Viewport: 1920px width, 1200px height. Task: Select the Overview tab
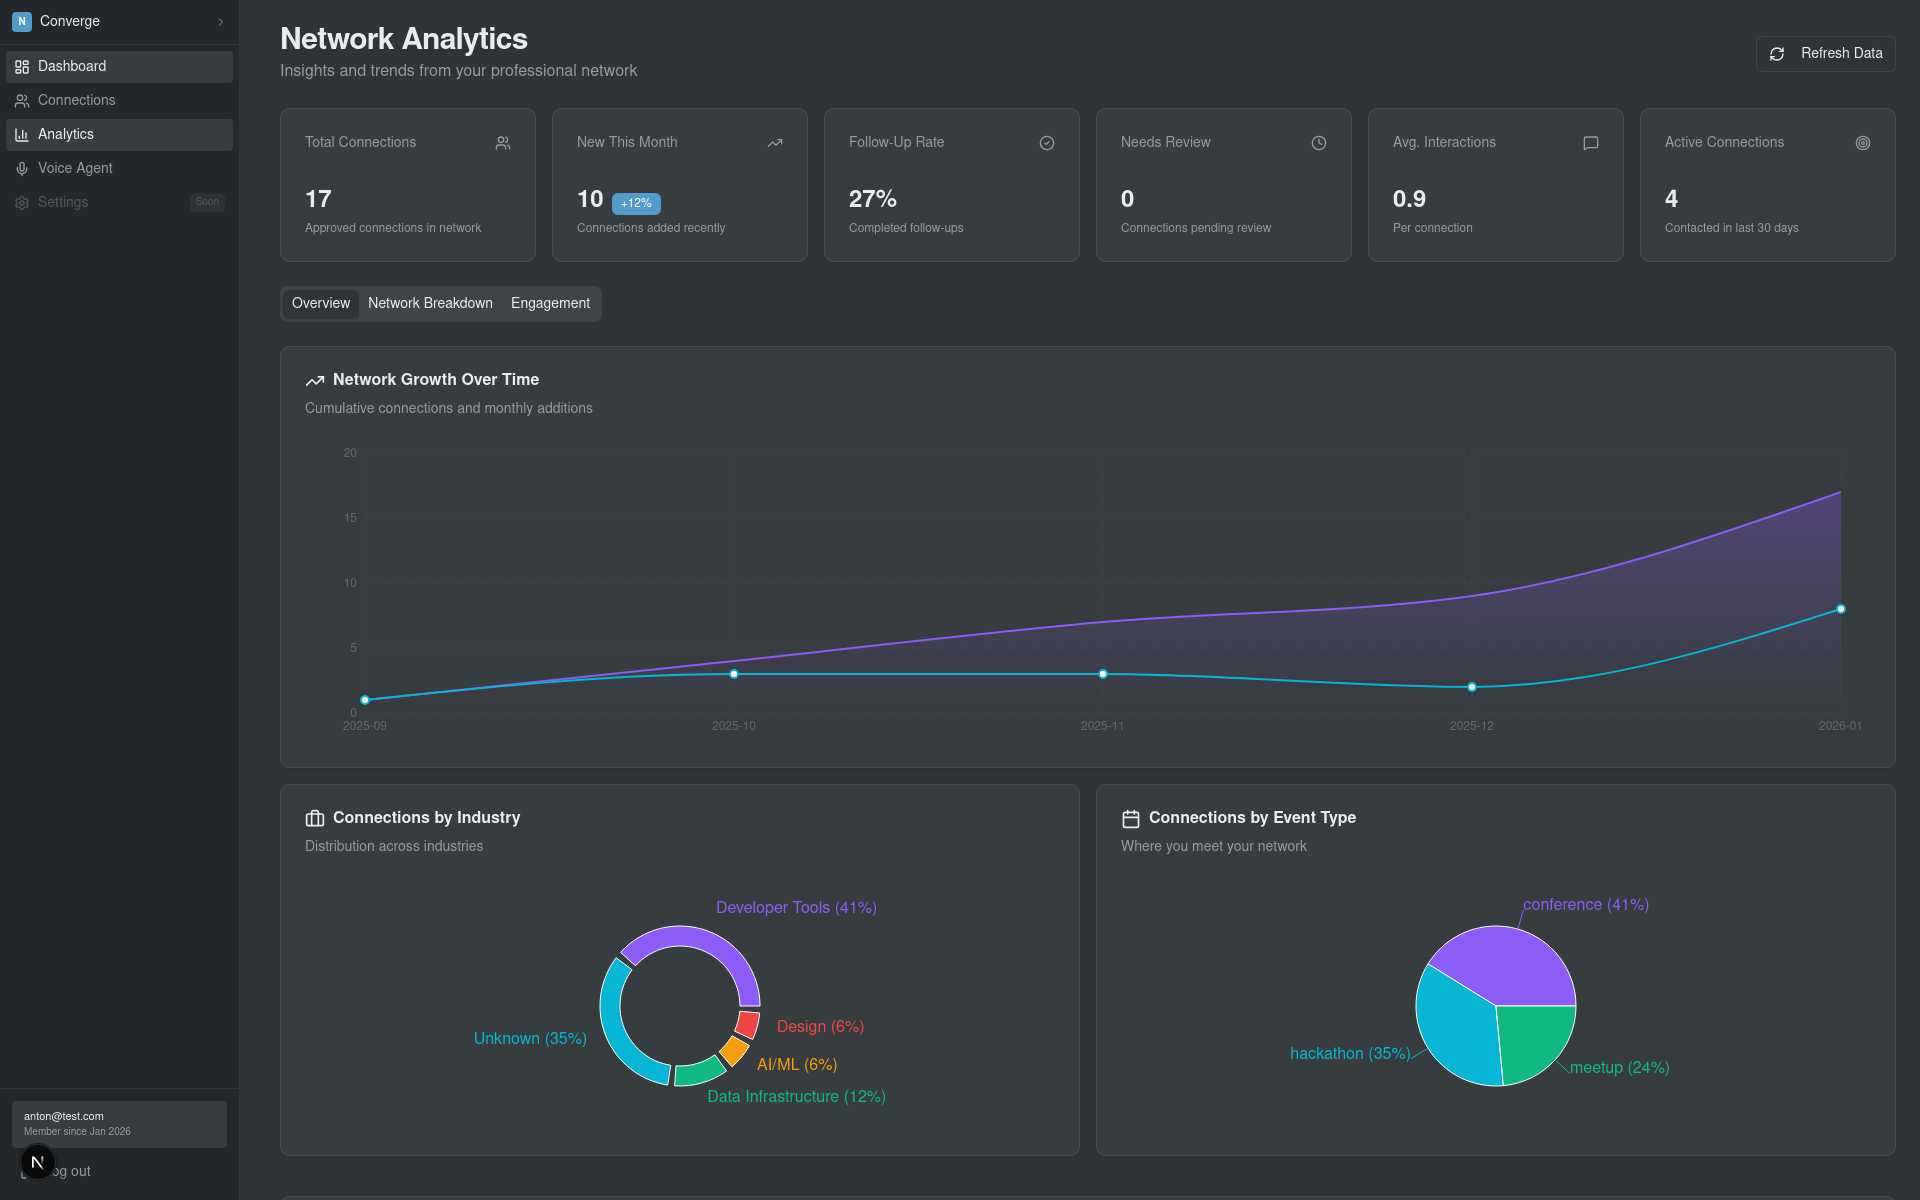click(321, 303)
